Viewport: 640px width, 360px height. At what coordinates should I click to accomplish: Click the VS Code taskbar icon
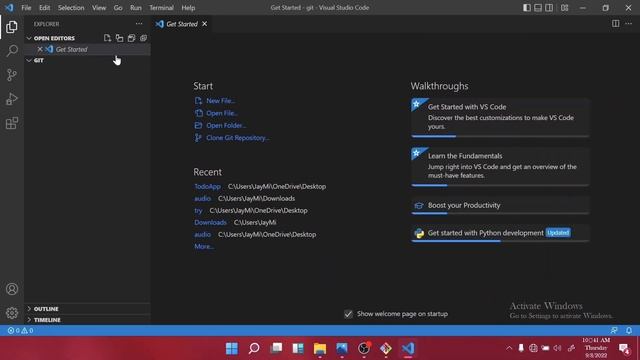[x=408, y=348]
